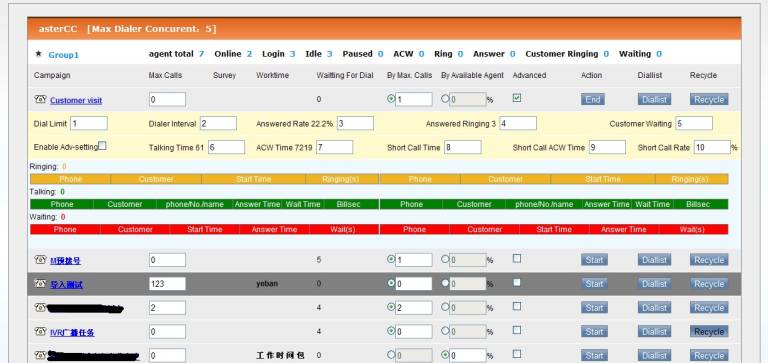This screenshot has height=363, width=768.
Task: Click By Max. Calls value field for M预拨号
Action: [x=414, y=260]
